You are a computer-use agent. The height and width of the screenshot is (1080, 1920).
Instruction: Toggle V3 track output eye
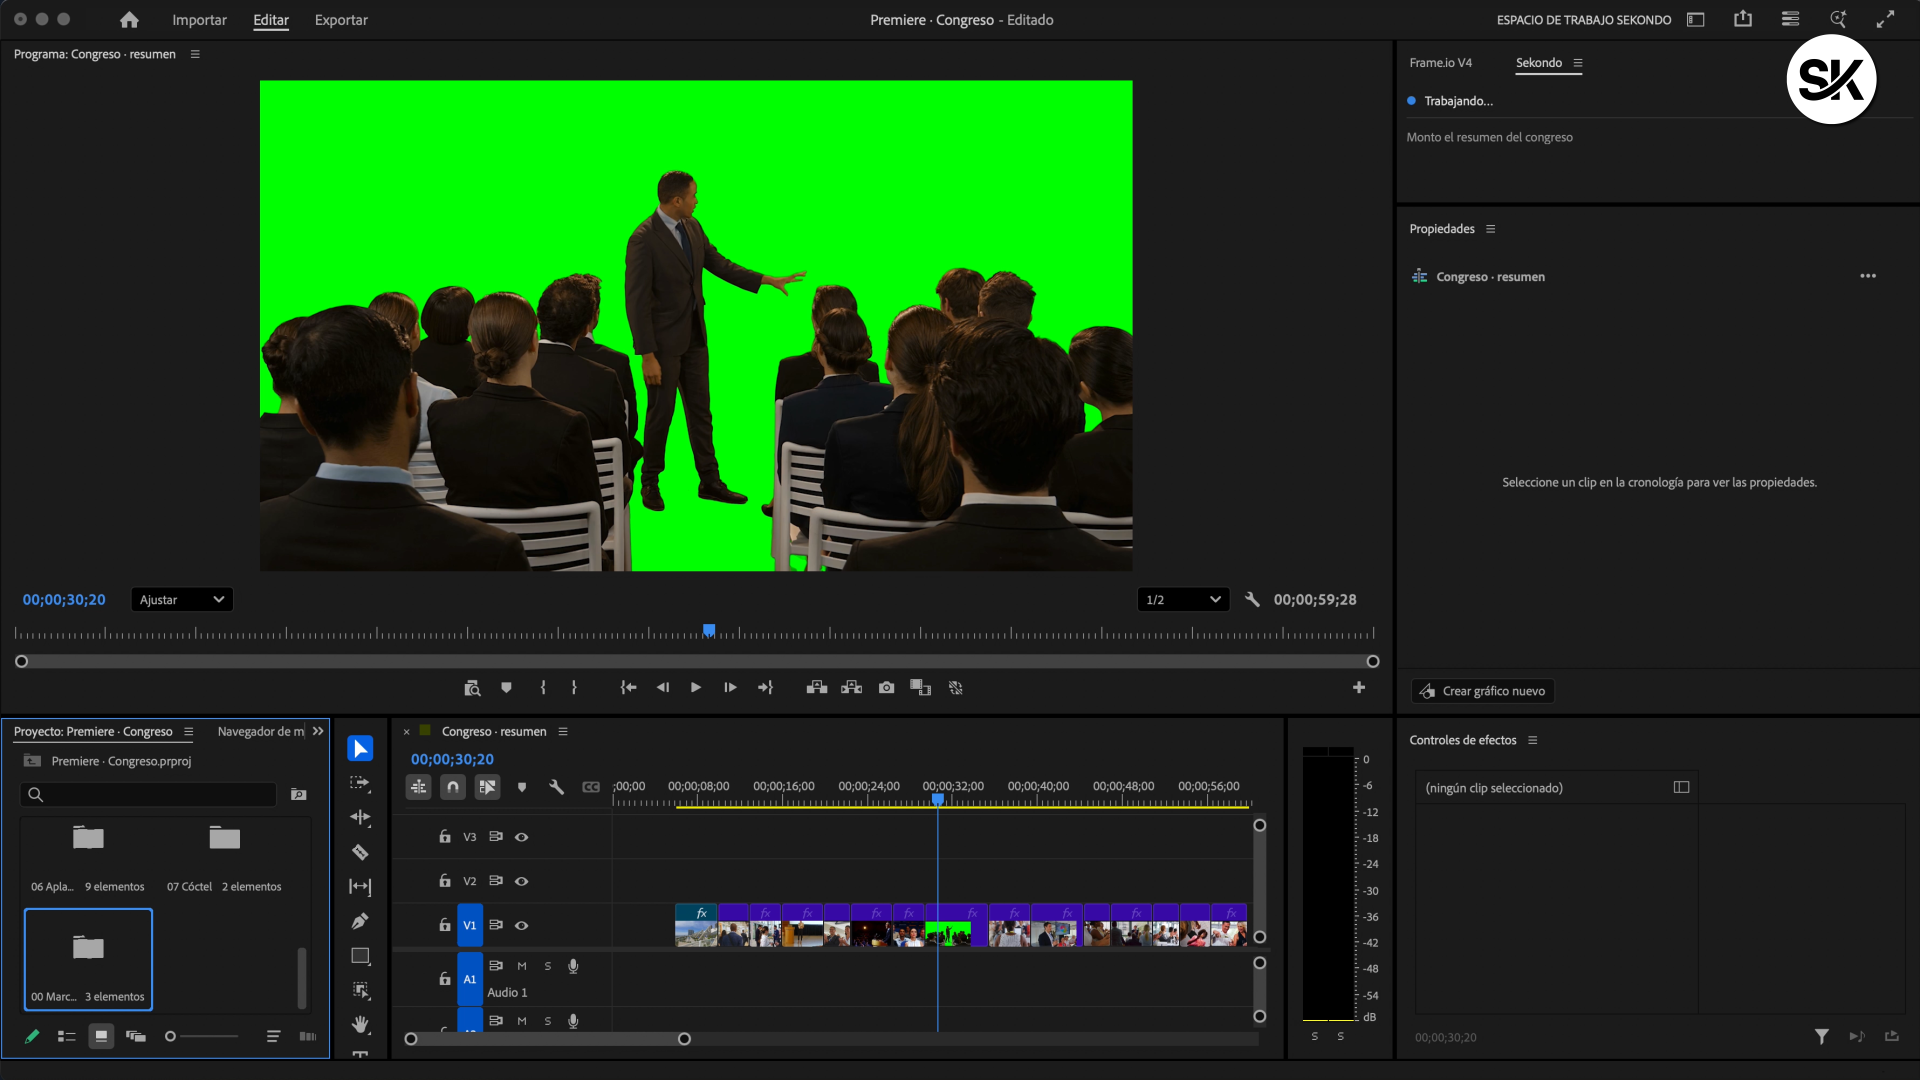tap(522, 837)
